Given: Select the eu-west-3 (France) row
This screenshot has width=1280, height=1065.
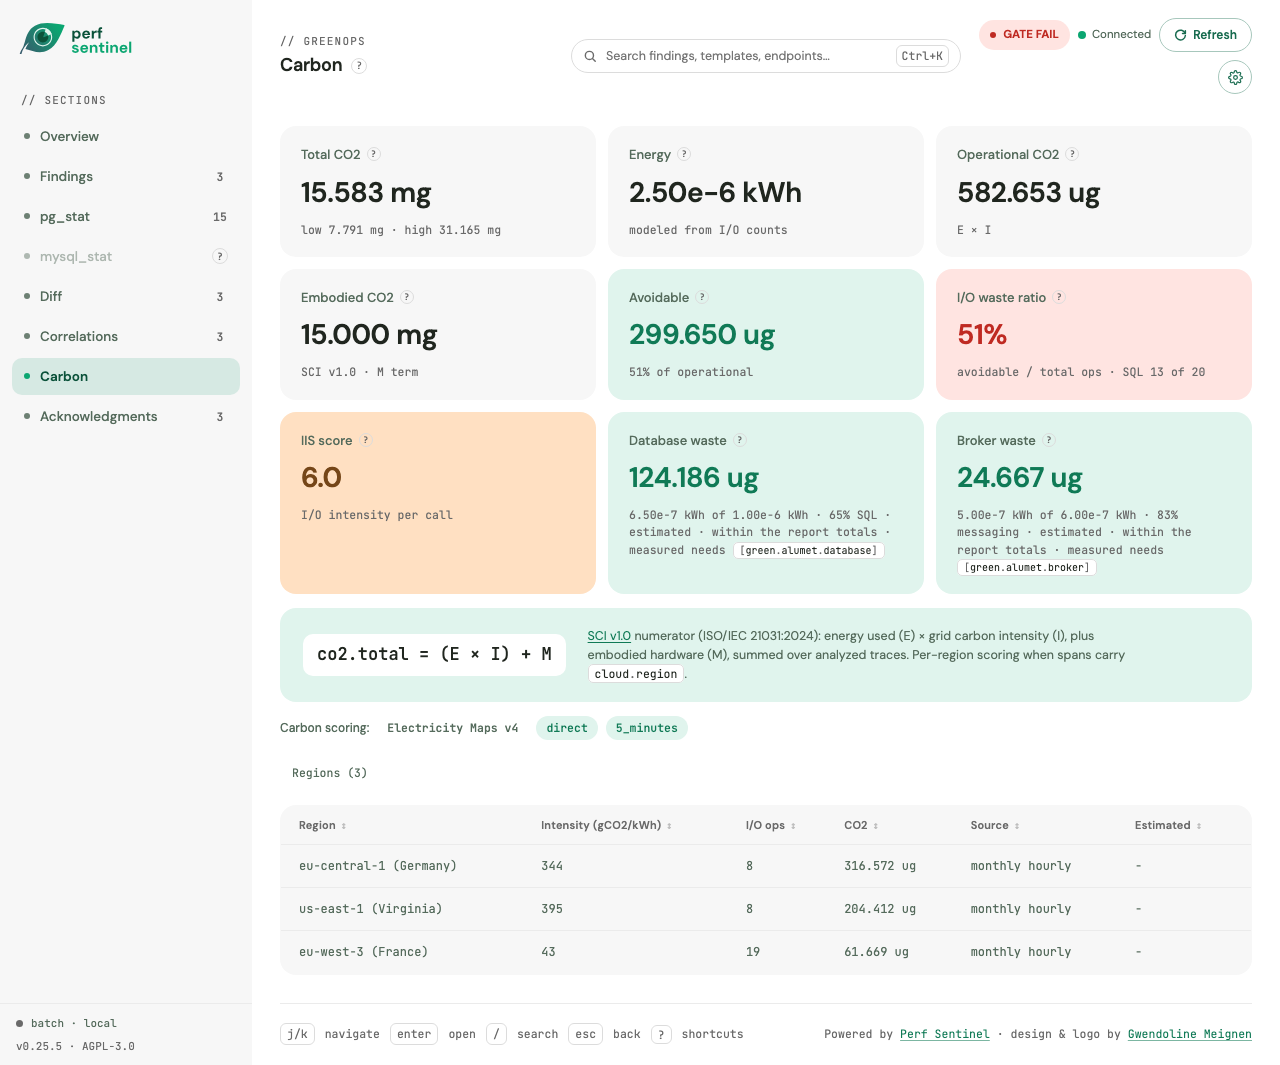Looking at the screenshot, I should (x=766, y=952).
